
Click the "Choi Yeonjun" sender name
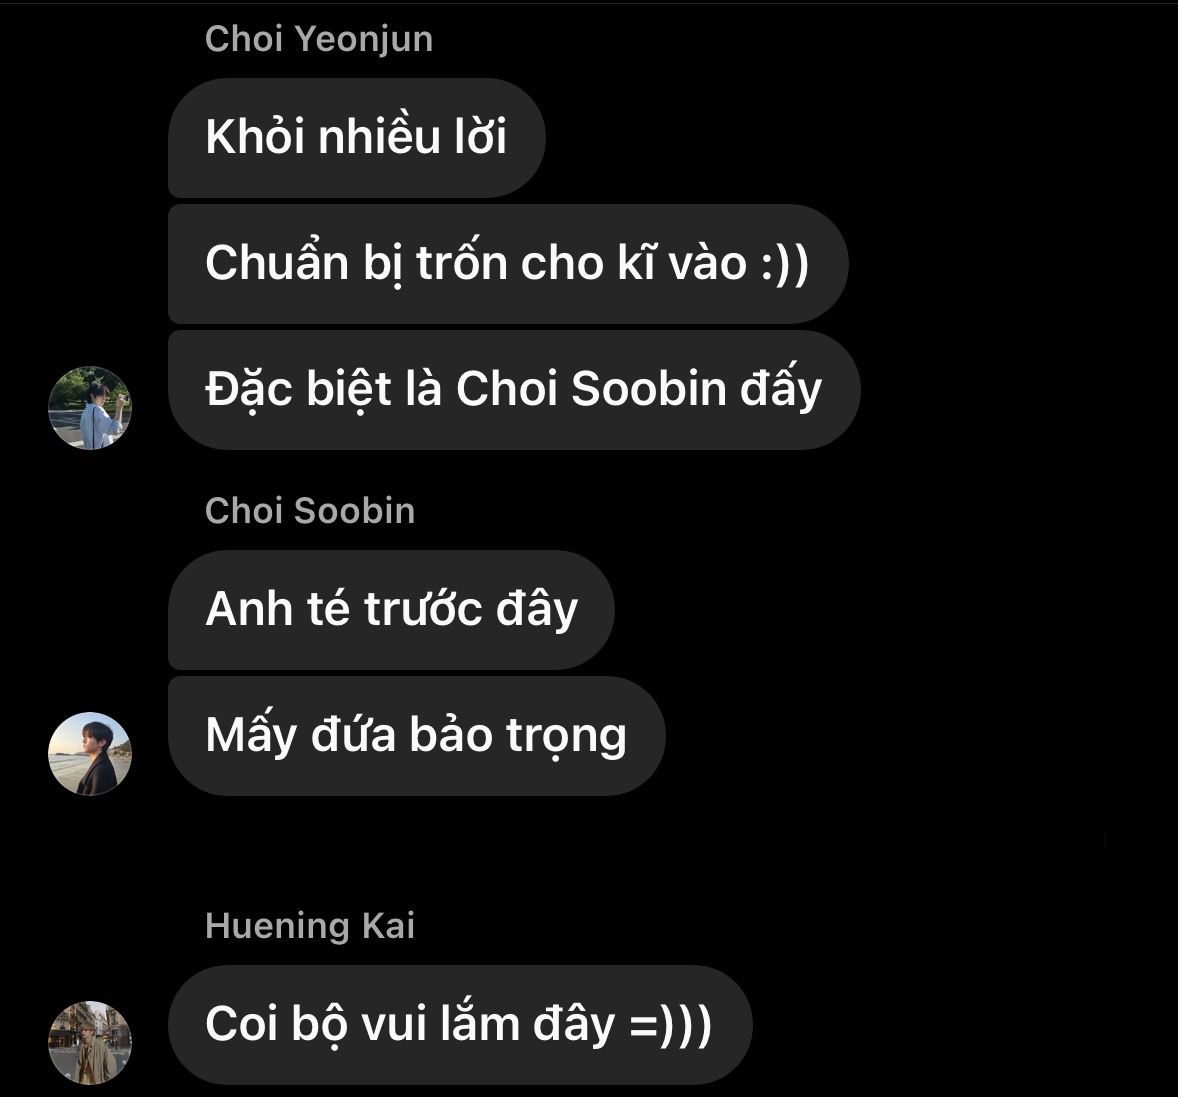click(319, 39)
